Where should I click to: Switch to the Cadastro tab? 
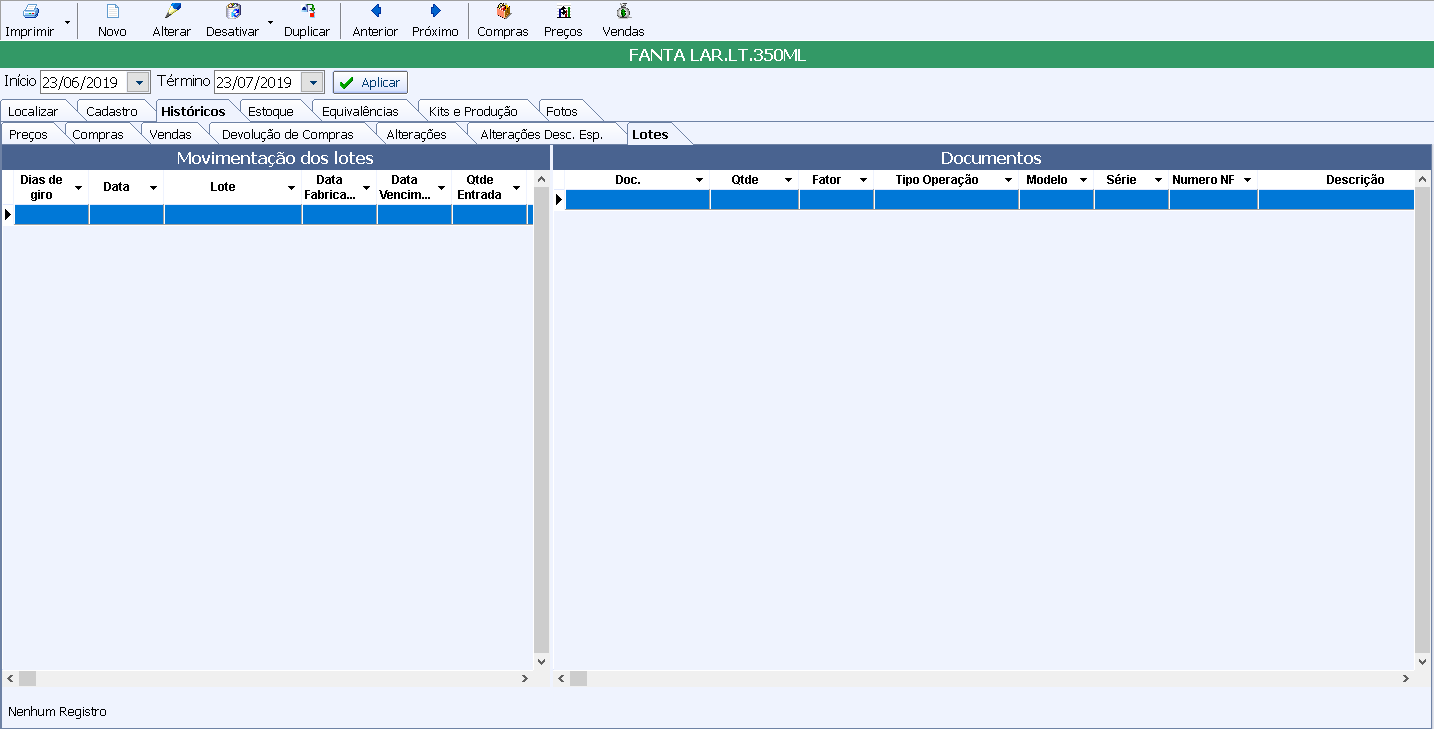112,111
